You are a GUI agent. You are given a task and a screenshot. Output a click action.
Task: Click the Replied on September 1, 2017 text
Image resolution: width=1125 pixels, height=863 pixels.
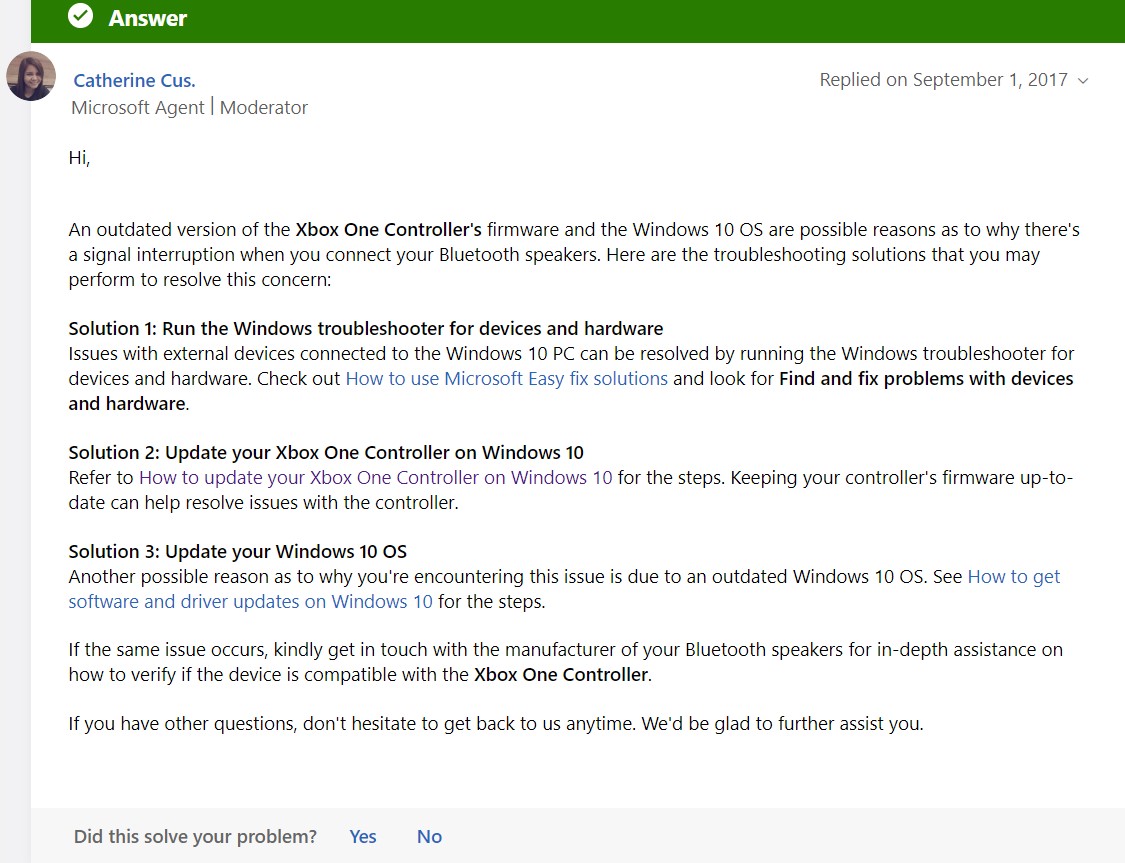click(x=943, y=80)
